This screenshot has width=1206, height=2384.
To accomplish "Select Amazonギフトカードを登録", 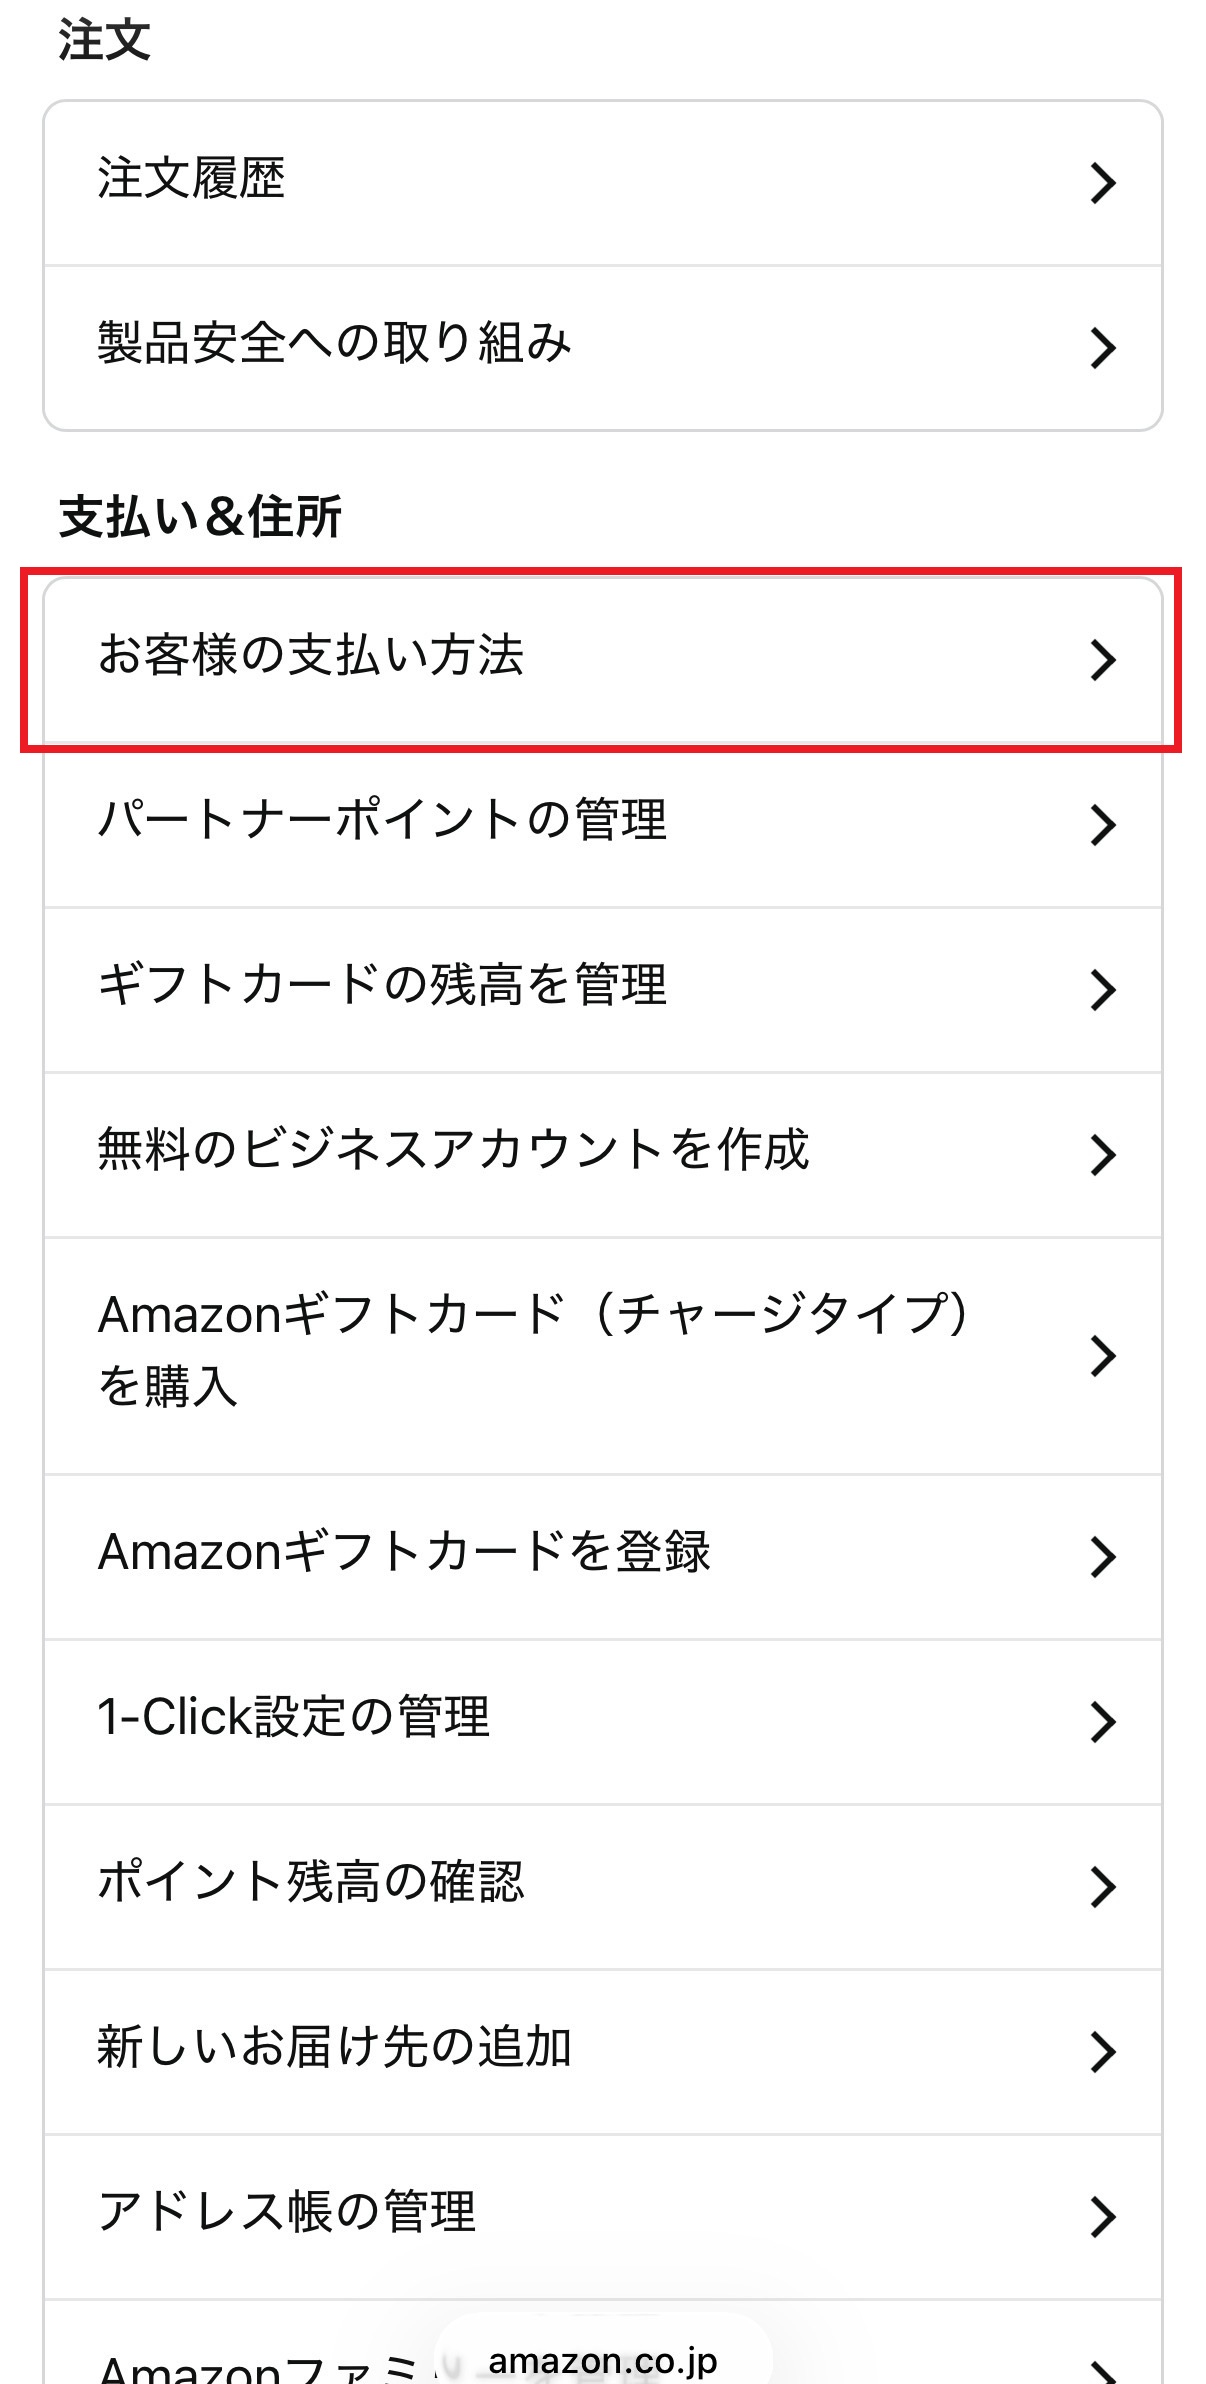I will click(404, 1552).
